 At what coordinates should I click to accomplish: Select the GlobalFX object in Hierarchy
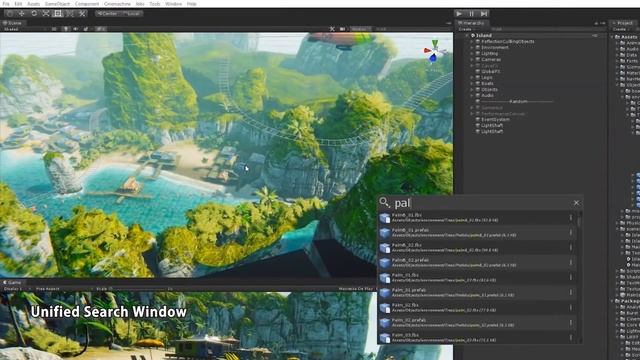[x=491, y=71]
